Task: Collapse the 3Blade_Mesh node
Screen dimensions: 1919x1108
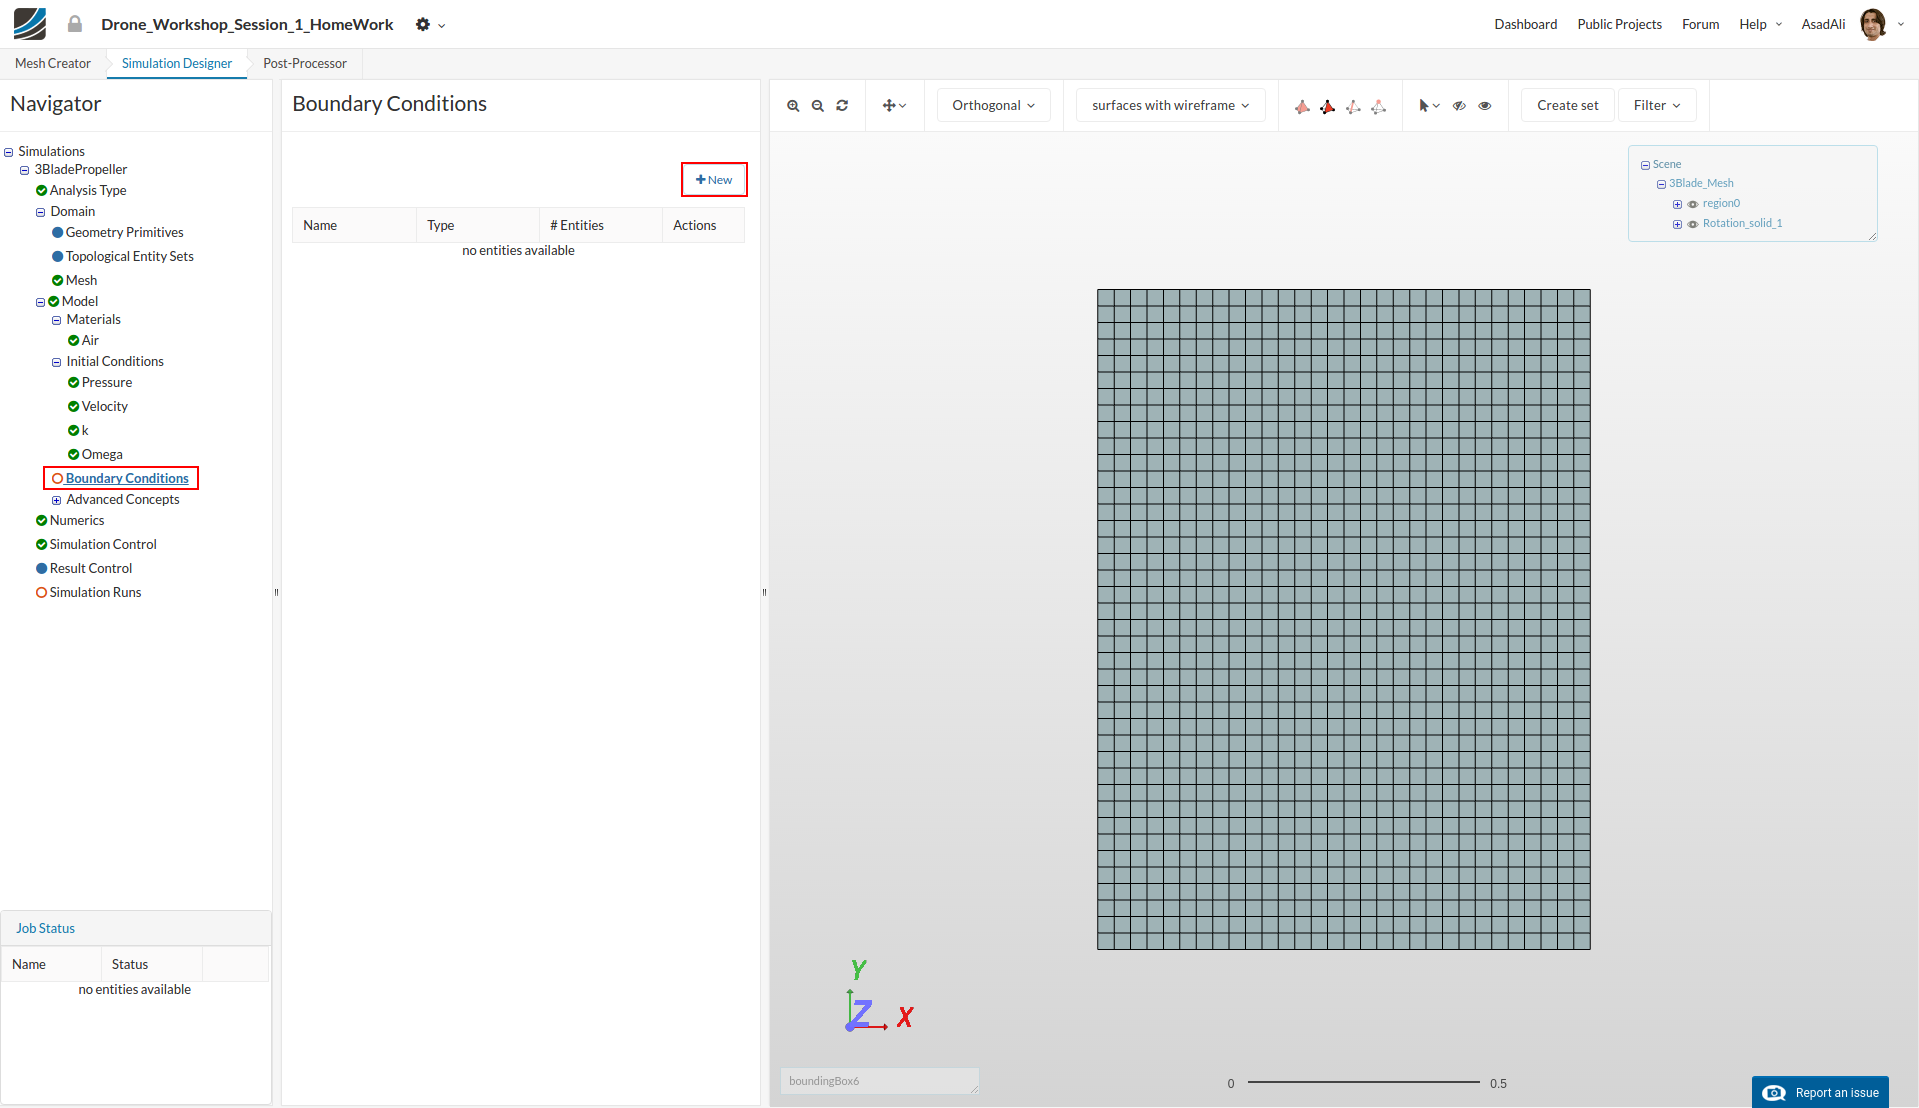Action: (1661, 184)
